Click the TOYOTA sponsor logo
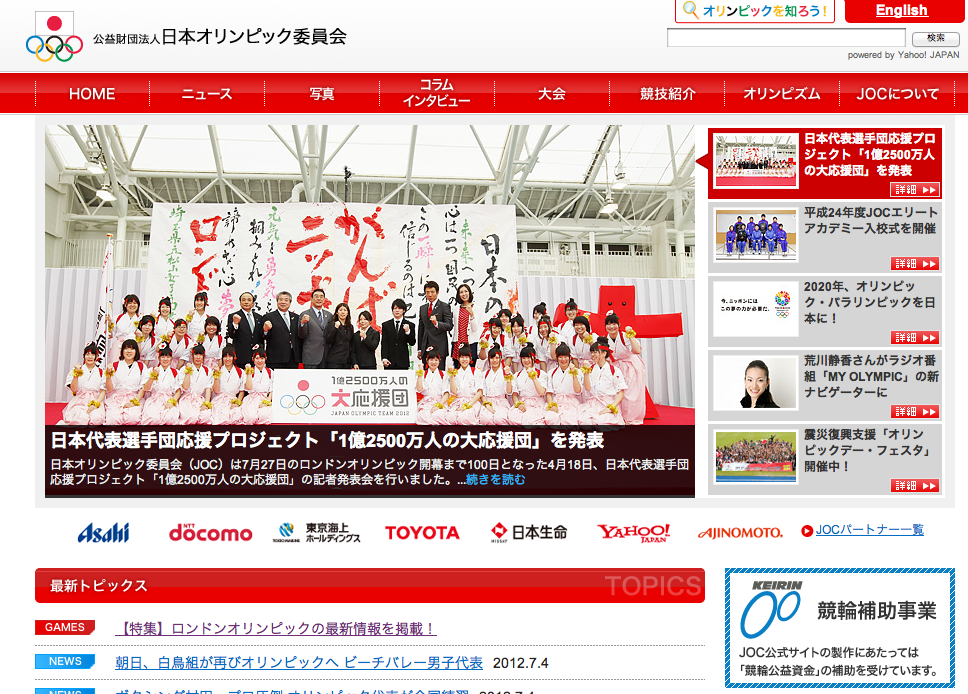Screen dimensions: 968x694 pyautogui.click(x=422, y=533)
